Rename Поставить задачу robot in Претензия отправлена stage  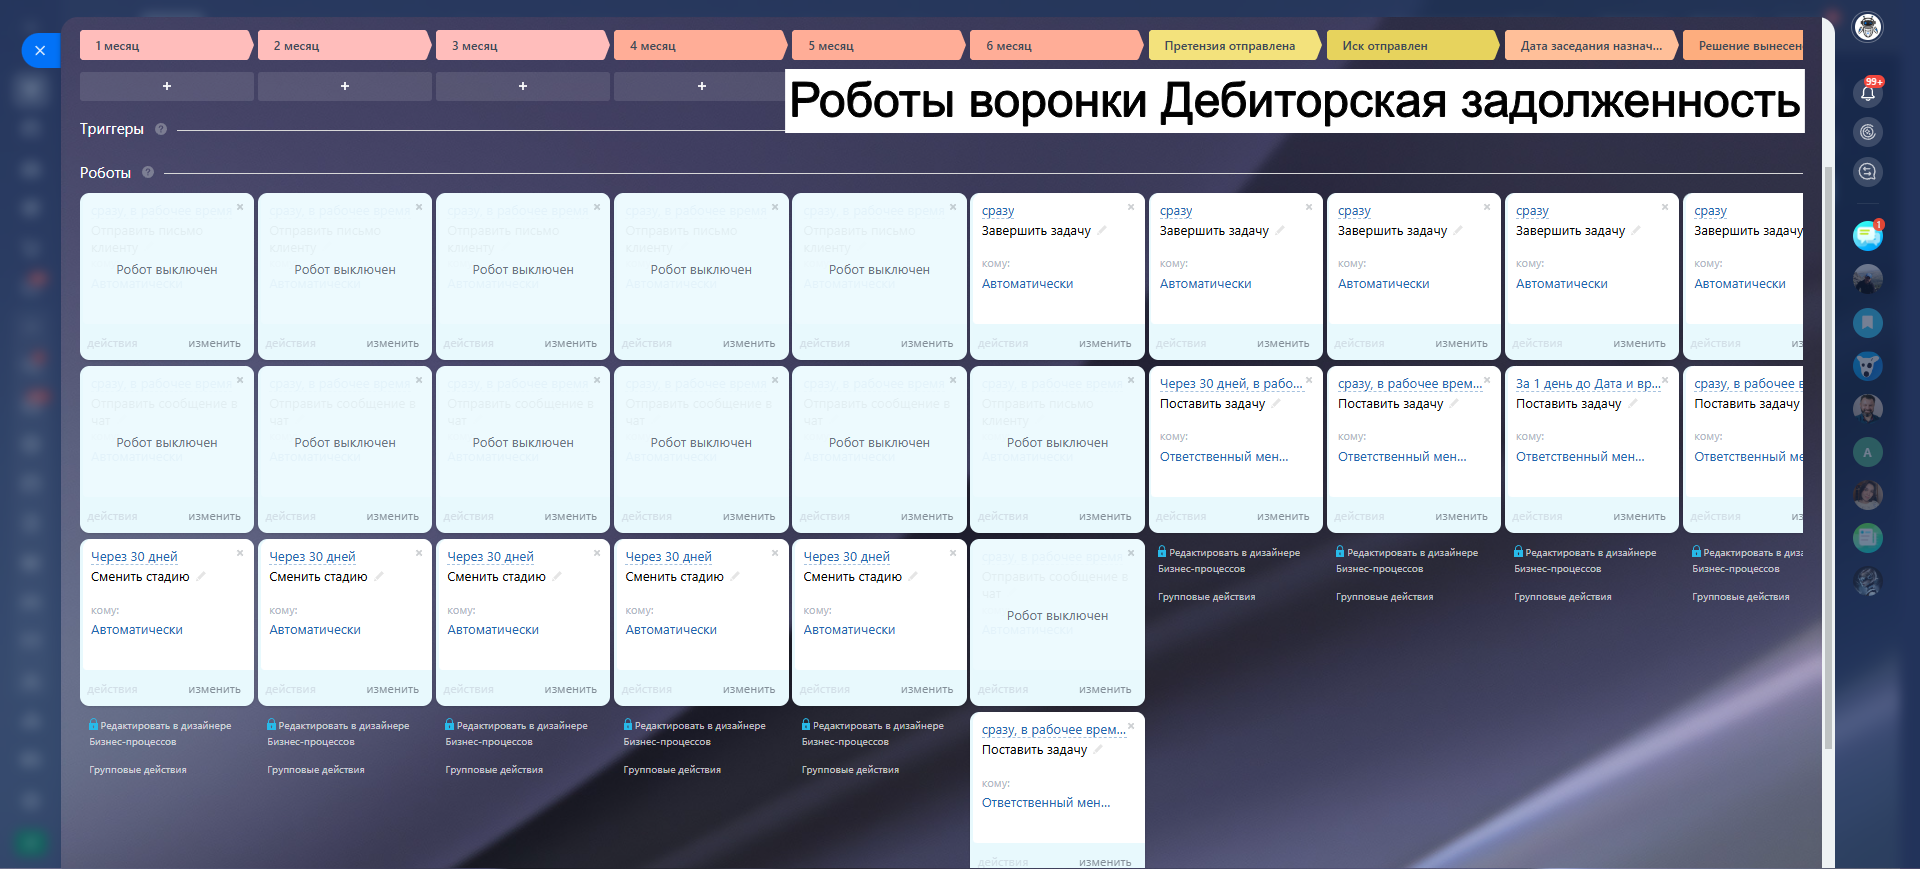[1276, 403]
